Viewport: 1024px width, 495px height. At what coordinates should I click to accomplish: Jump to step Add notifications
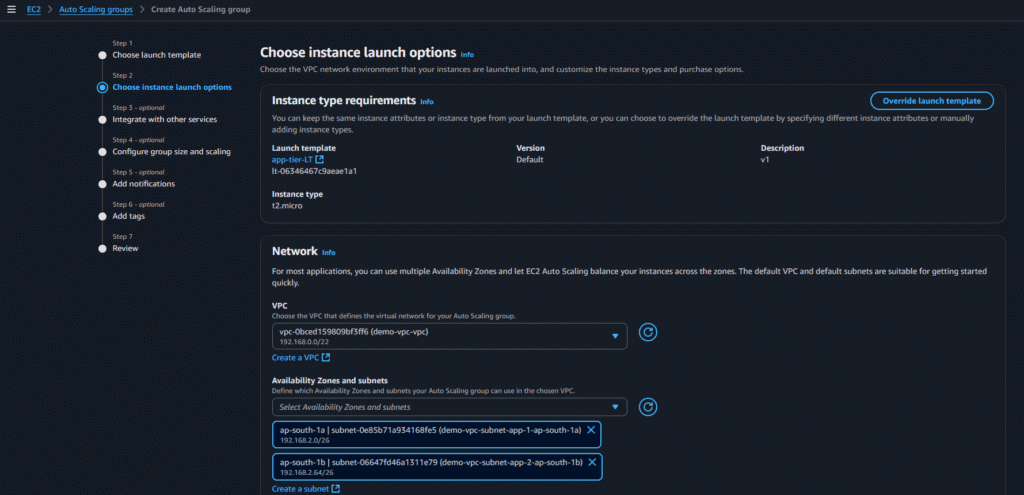coord(144,184)
